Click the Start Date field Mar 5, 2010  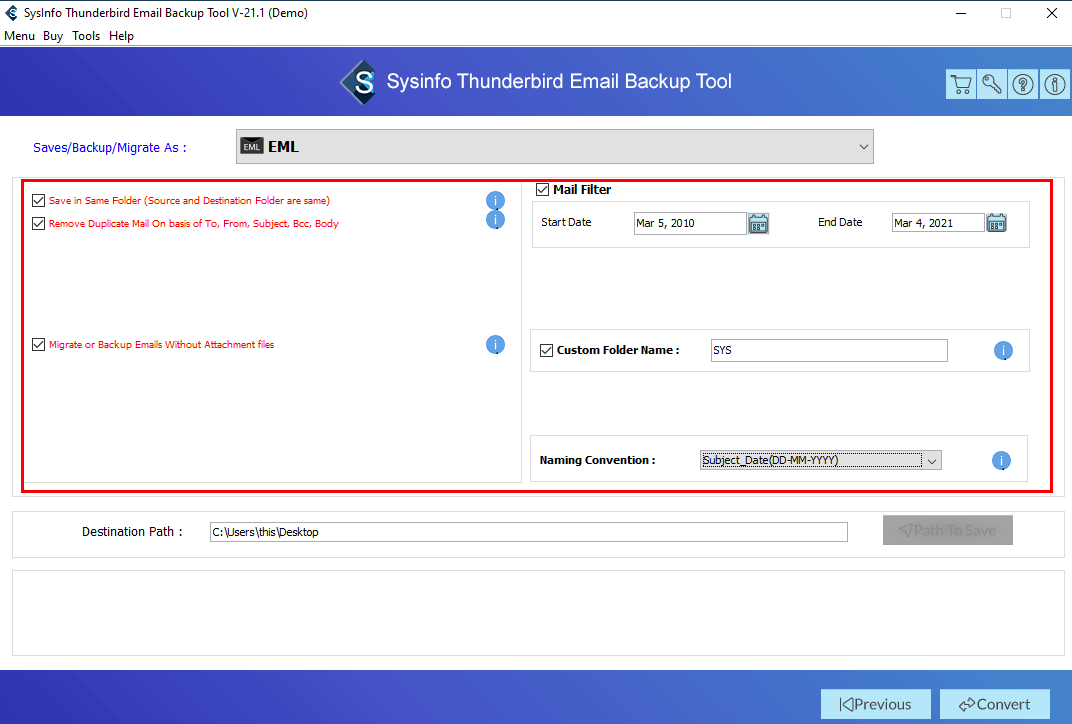[690, 223]
